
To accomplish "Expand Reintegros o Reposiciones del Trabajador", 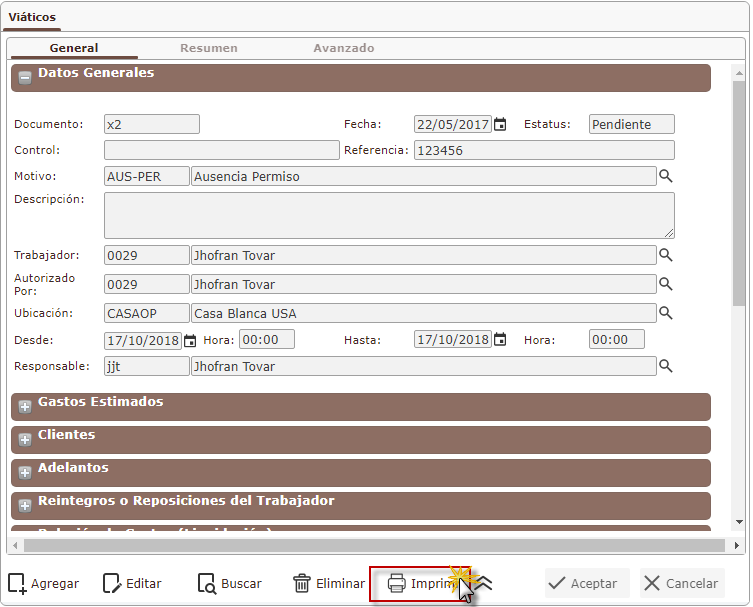I will pos(25,506).
